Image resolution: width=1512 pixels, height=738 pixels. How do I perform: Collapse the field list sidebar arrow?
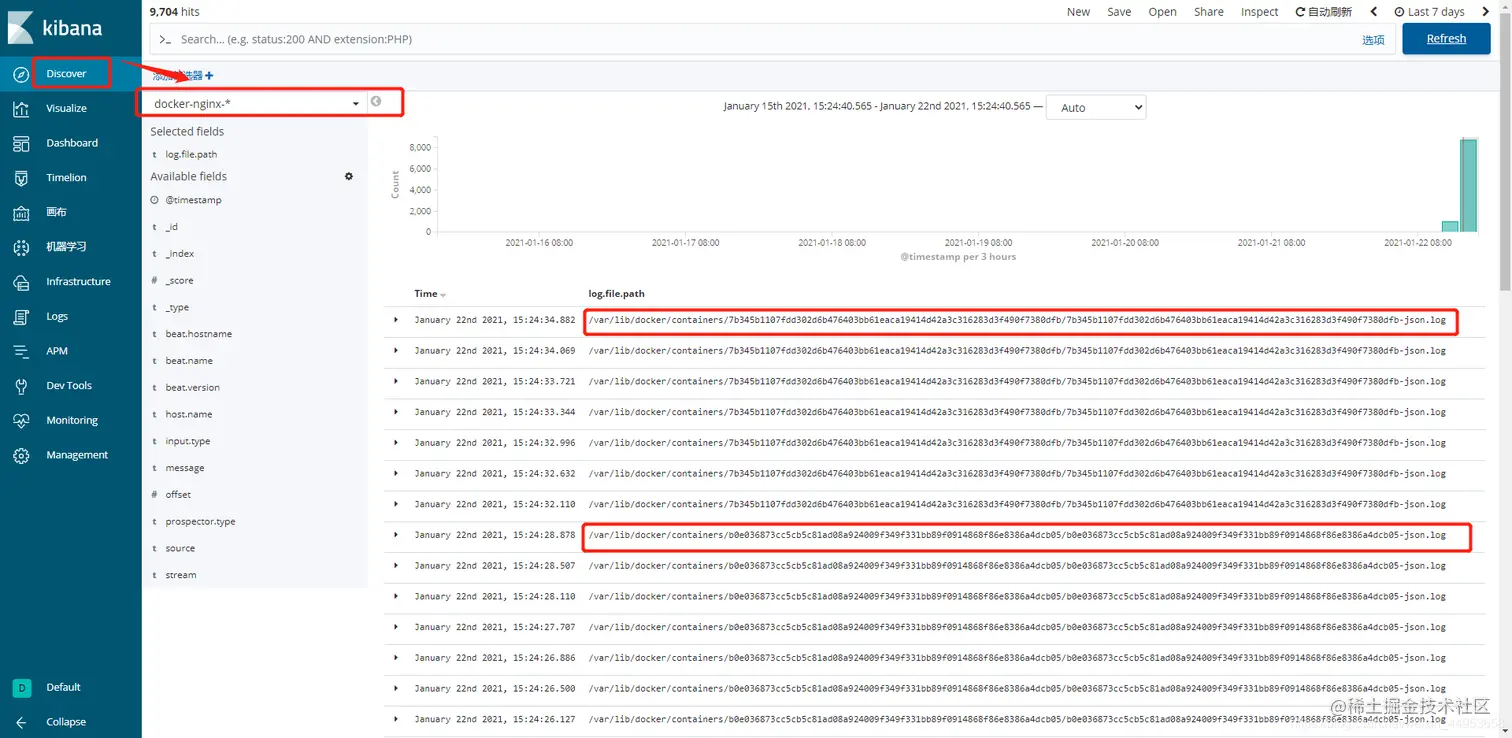point(376,102)
